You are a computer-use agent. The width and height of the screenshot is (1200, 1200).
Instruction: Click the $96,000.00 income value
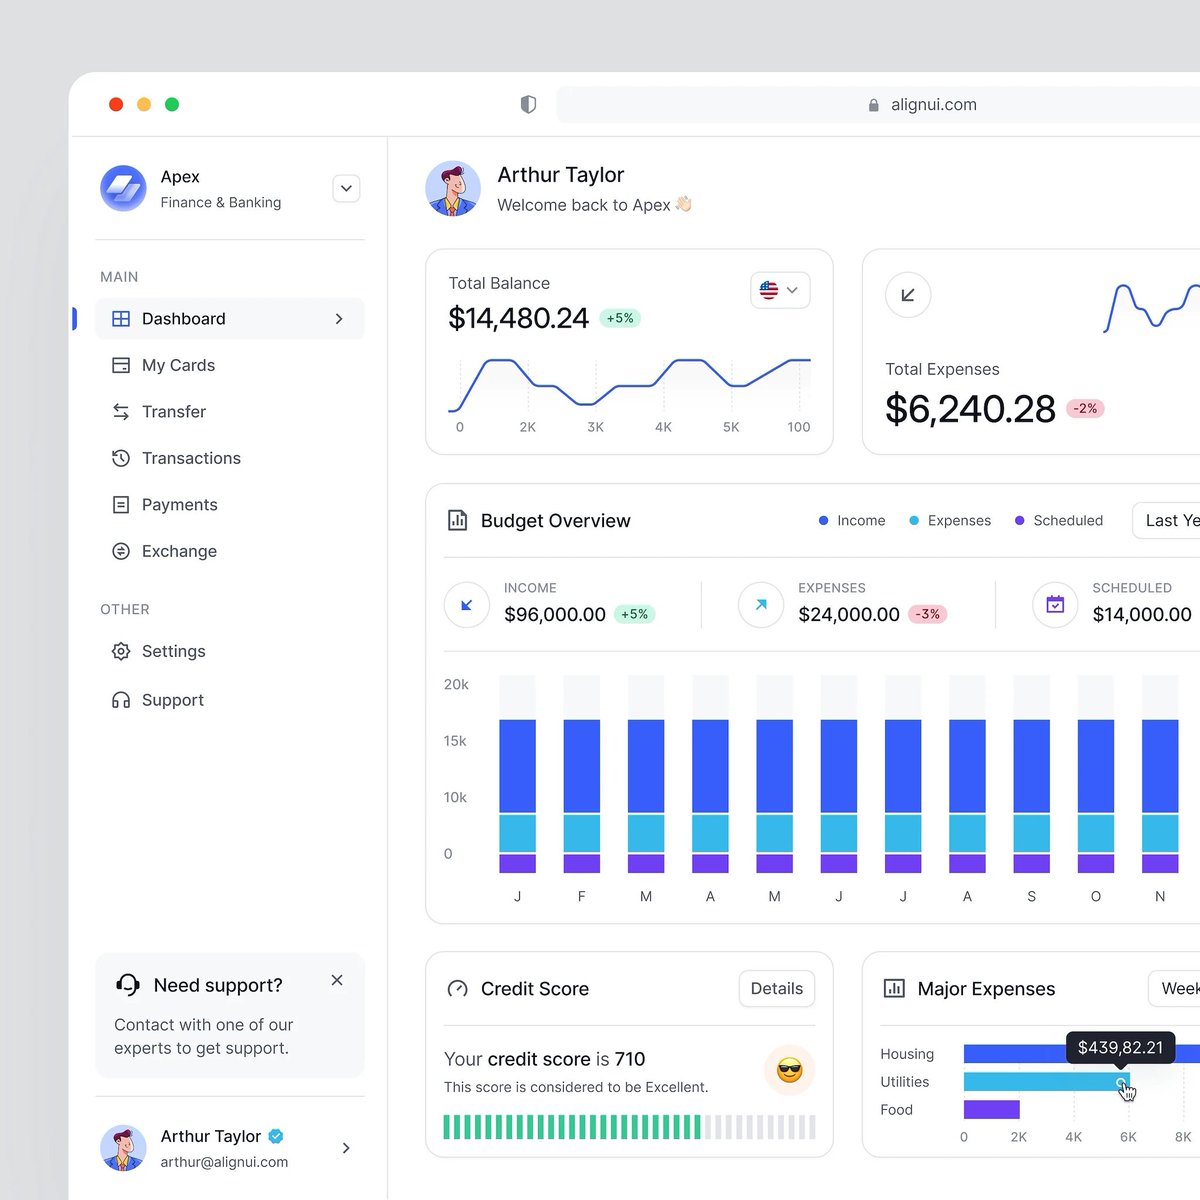coord(555,614)
